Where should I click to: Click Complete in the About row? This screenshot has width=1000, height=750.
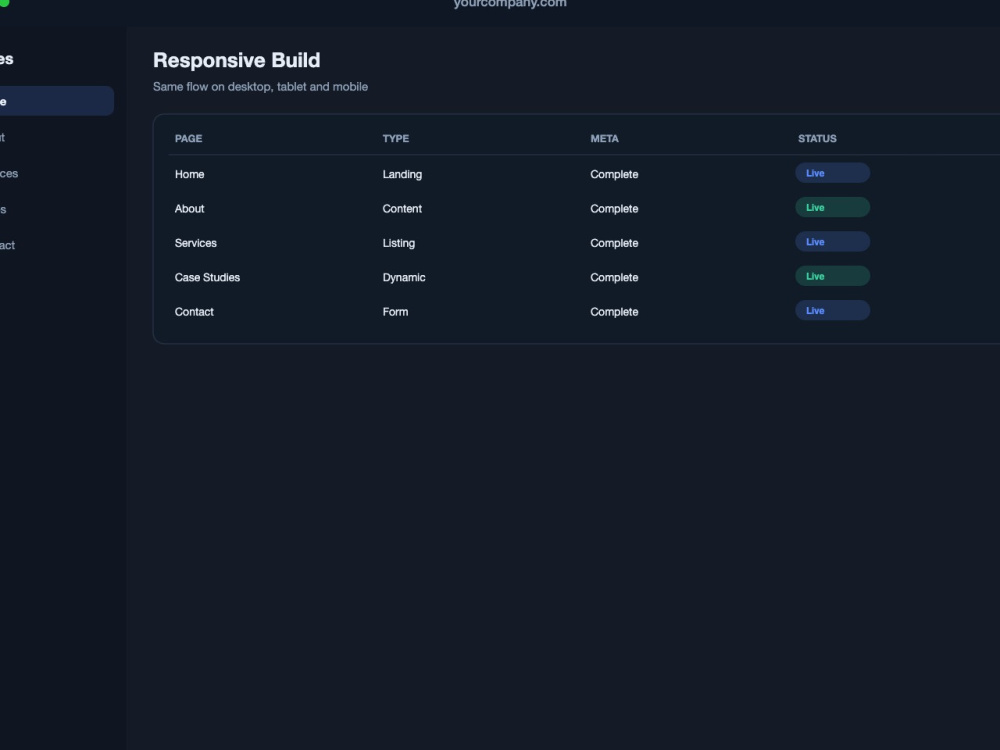coord(614,209)
